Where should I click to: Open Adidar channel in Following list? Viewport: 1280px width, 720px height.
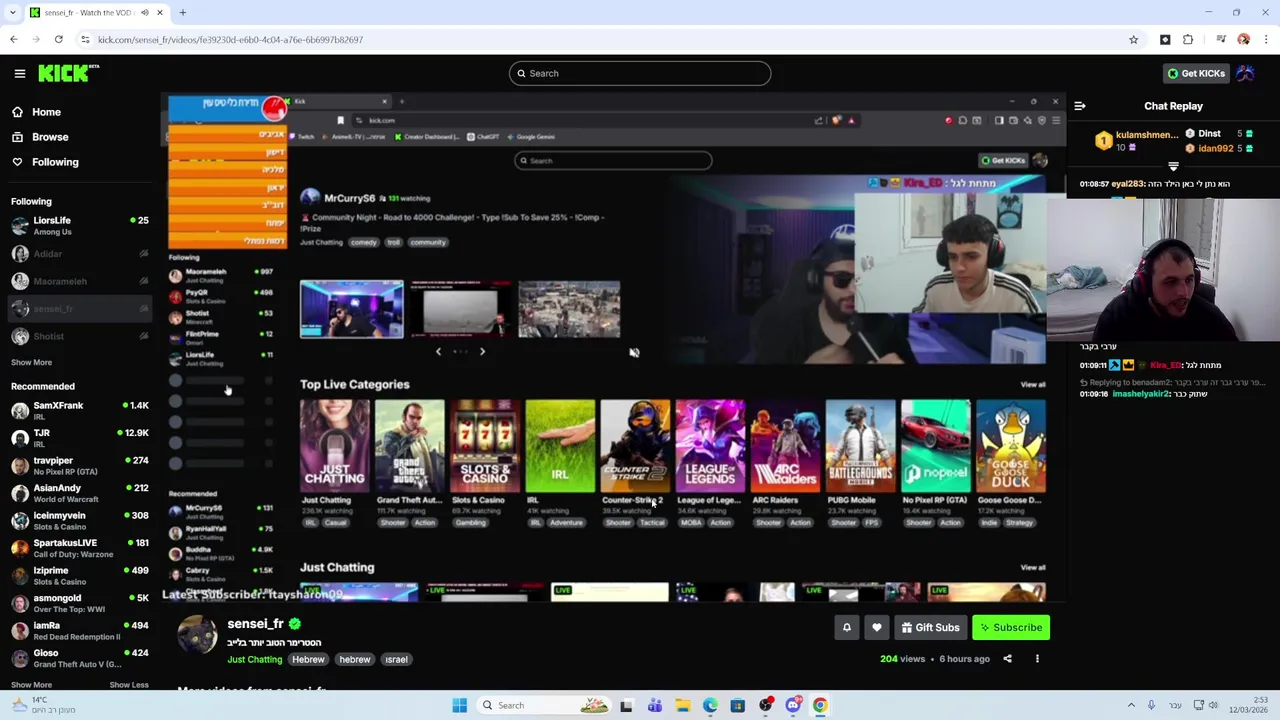point(80,254)
